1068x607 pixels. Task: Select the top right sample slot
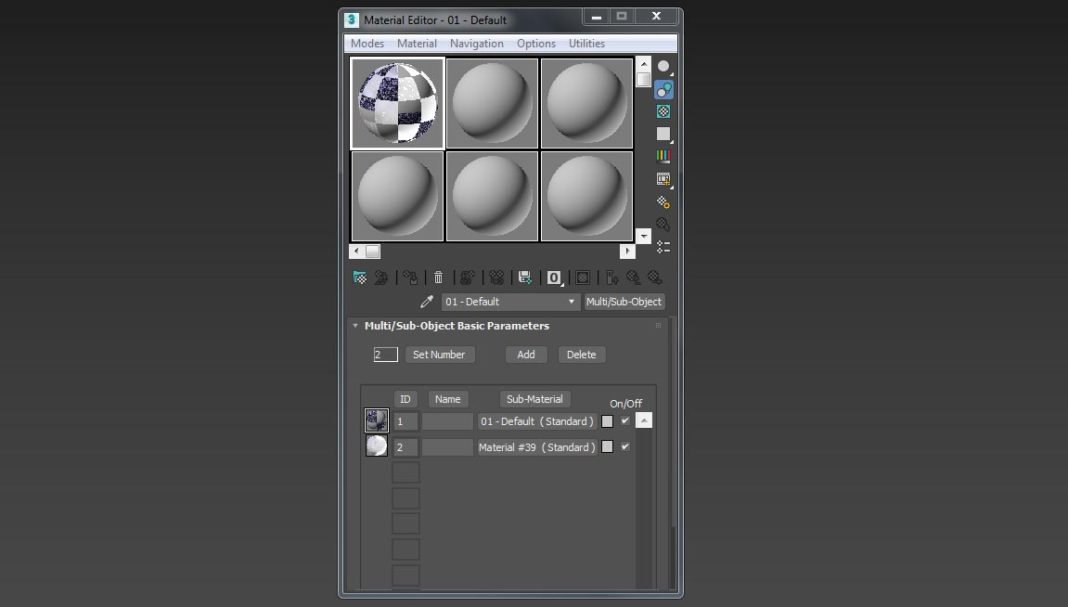(586, 103)
